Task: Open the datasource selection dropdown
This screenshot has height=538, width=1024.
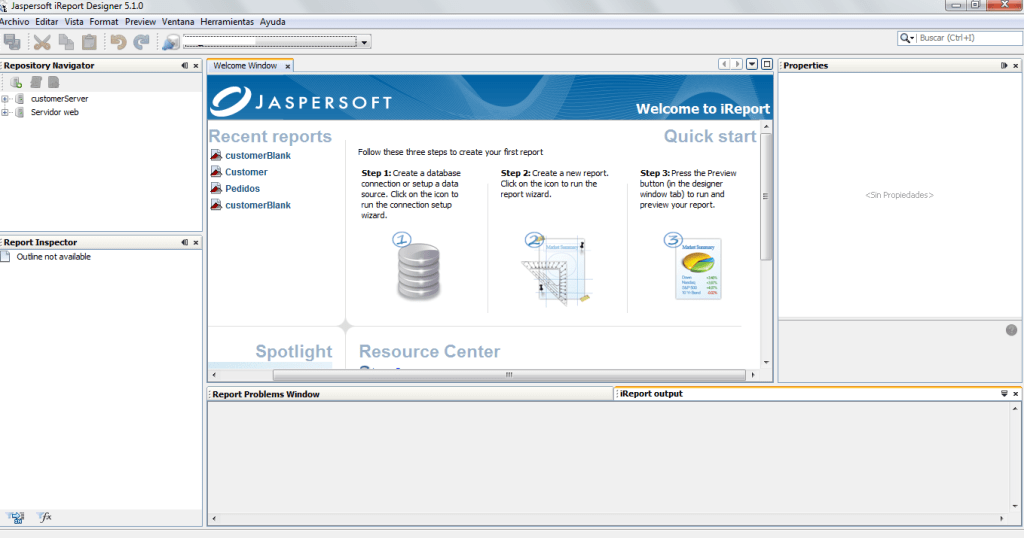Action: pyautogui.click(x=365, y=42)
